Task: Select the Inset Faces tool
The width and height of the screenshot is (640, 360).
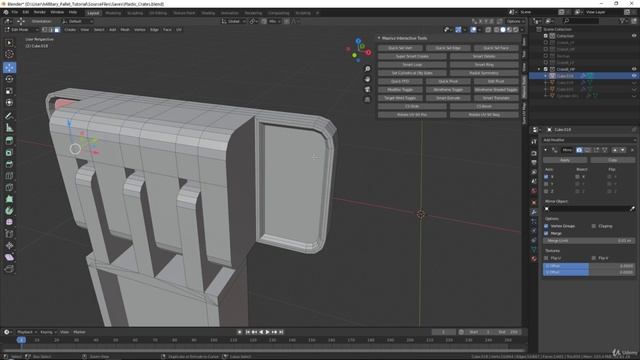Action: coord(9,152)
